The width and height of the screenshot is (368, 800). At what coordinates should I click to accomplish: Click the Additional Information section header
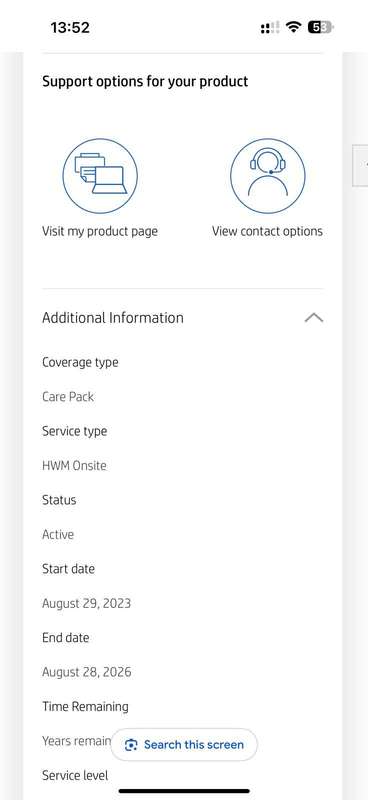coord(183,318)
